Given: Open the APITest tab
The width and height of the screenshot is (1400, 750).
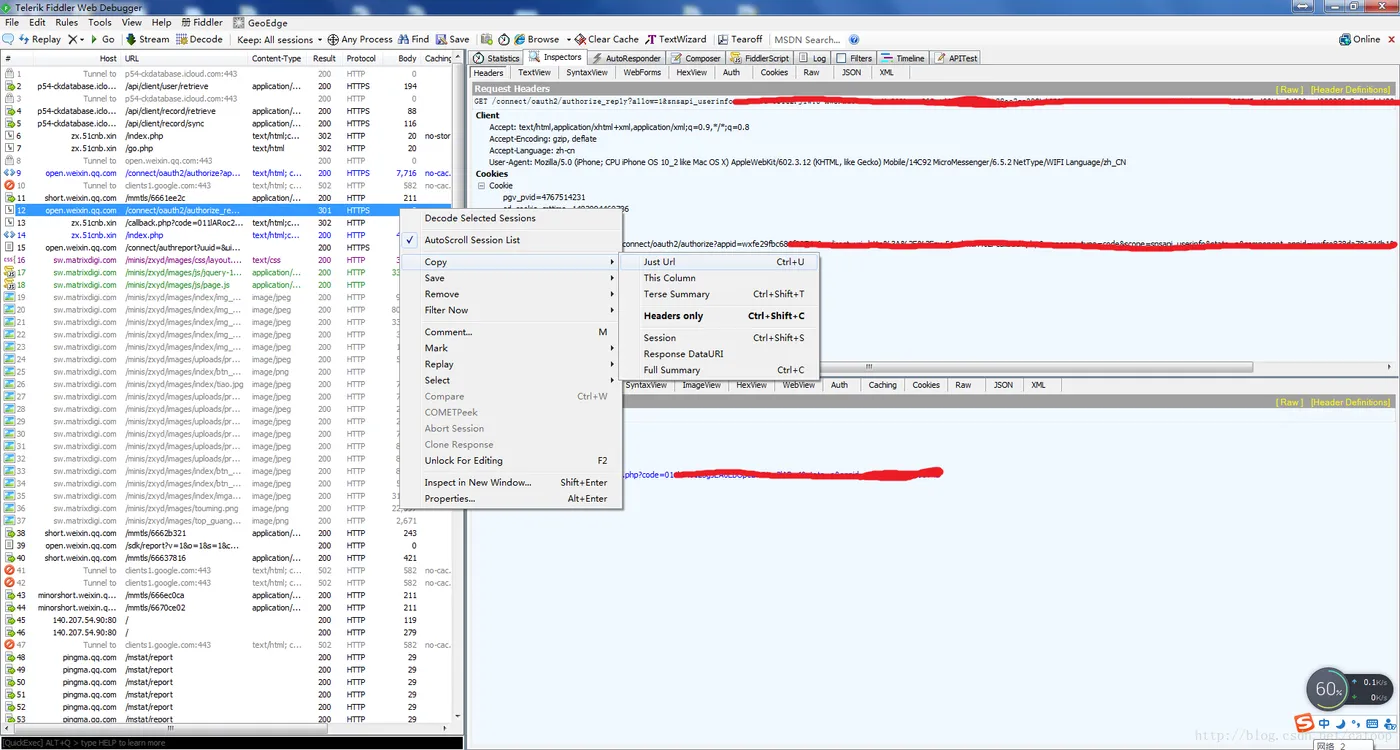Looking at the screenshot, I should click(x=956, y=58).
